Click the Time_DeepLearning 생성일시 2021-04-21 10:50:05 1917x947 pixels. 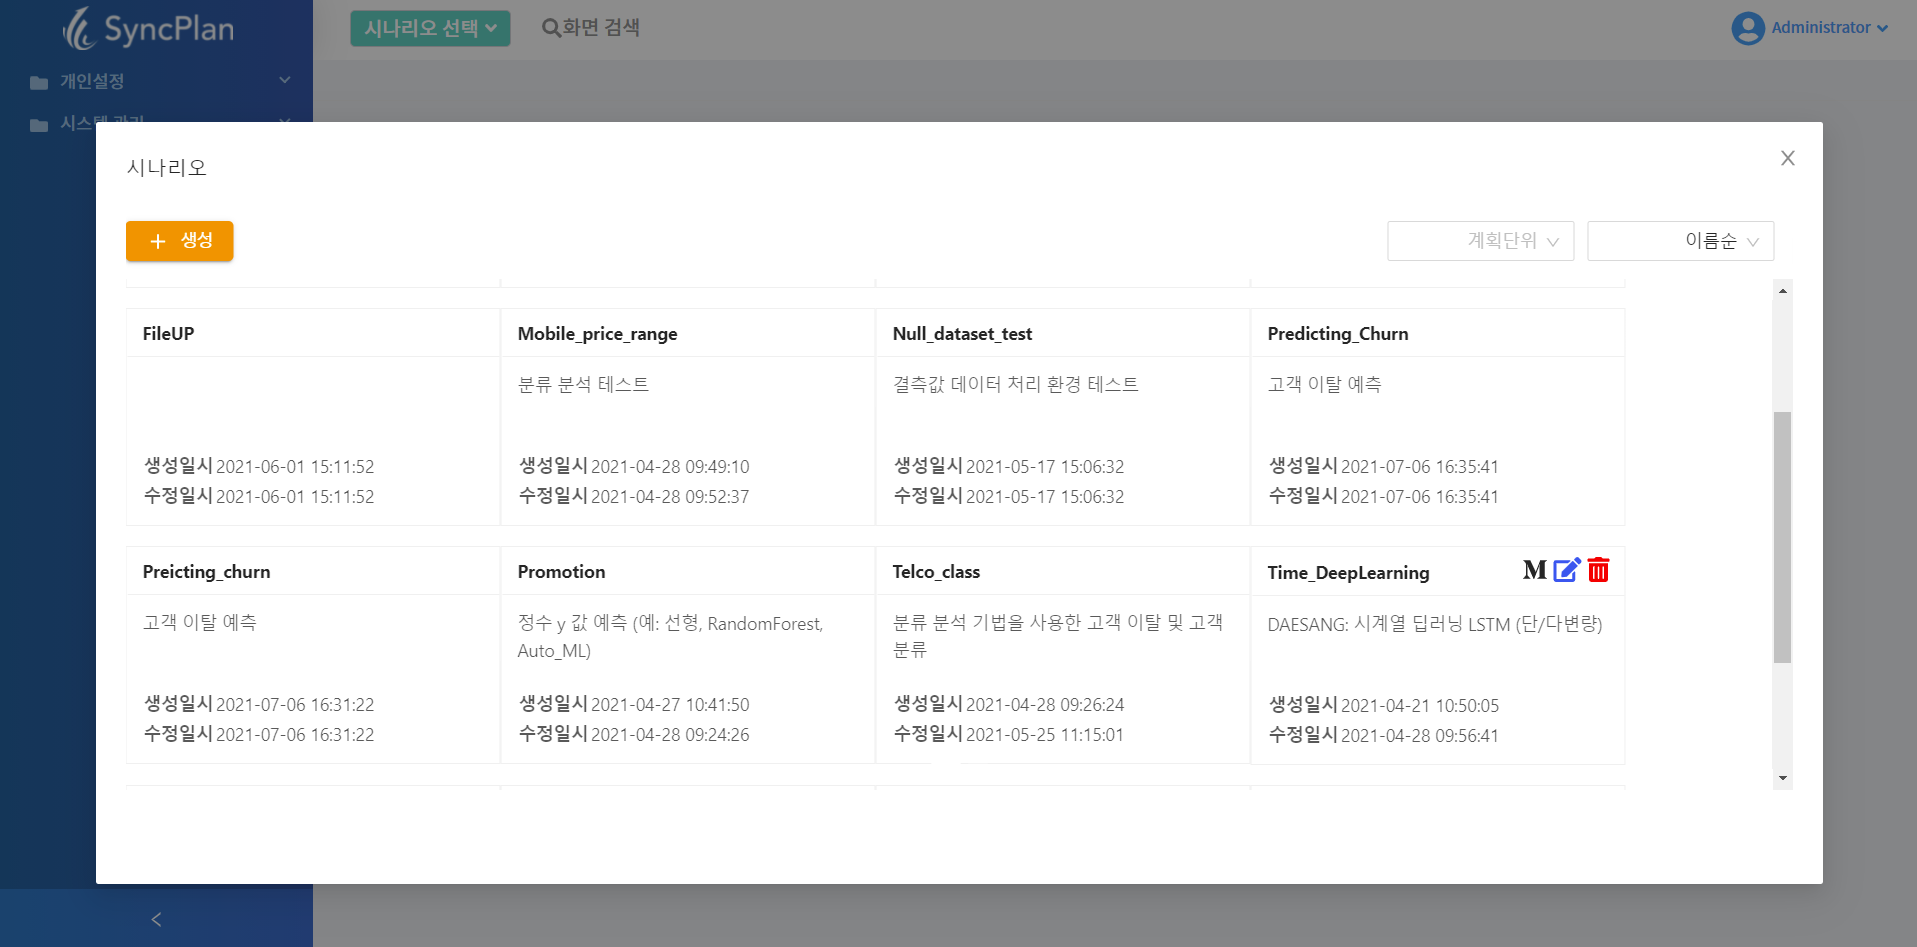pos(1384,706)
